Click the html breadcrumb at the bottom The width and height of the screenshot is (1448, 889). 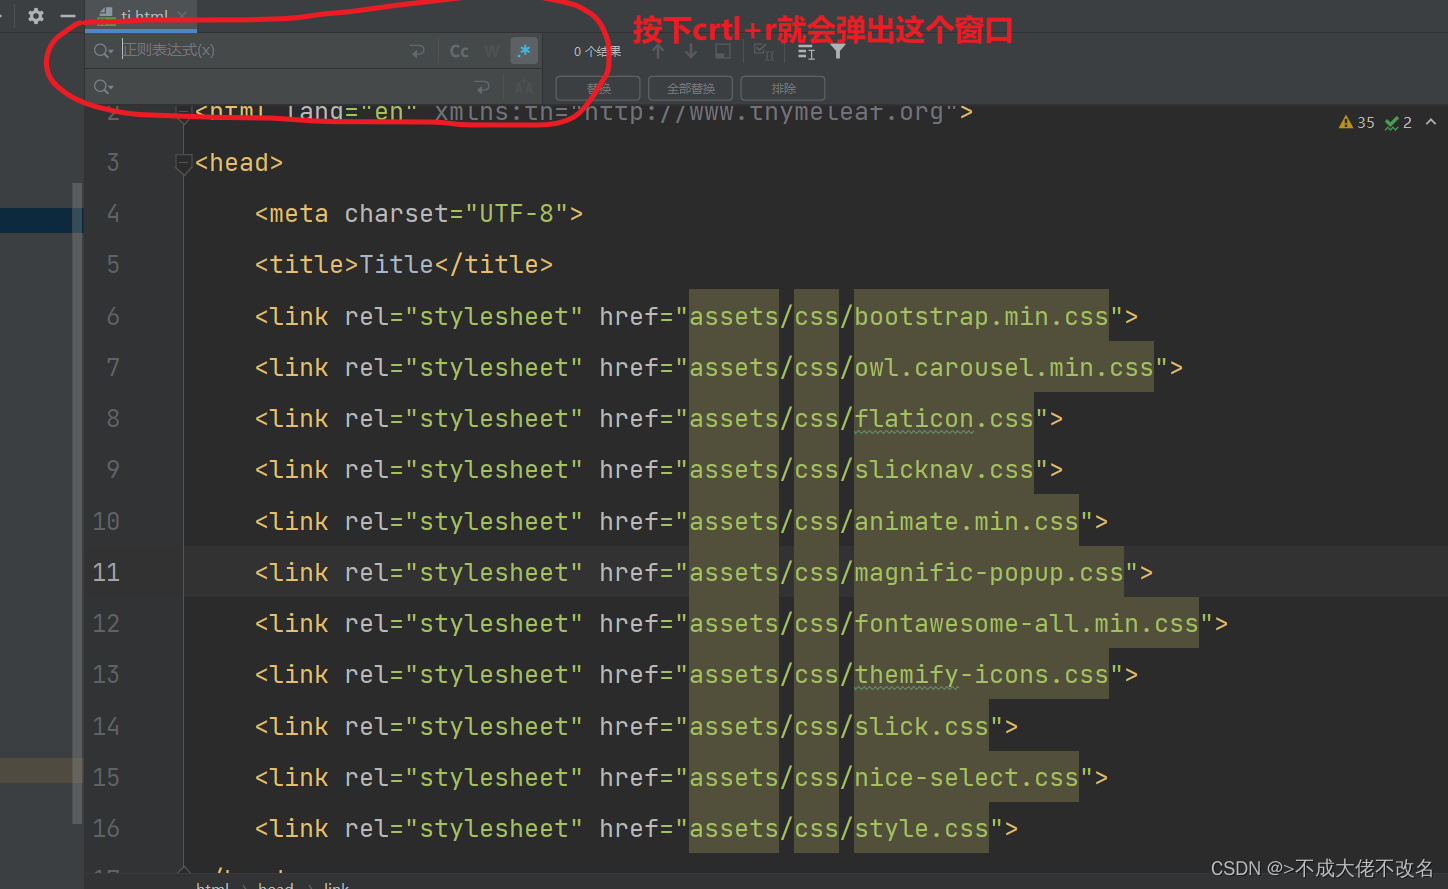213,885
